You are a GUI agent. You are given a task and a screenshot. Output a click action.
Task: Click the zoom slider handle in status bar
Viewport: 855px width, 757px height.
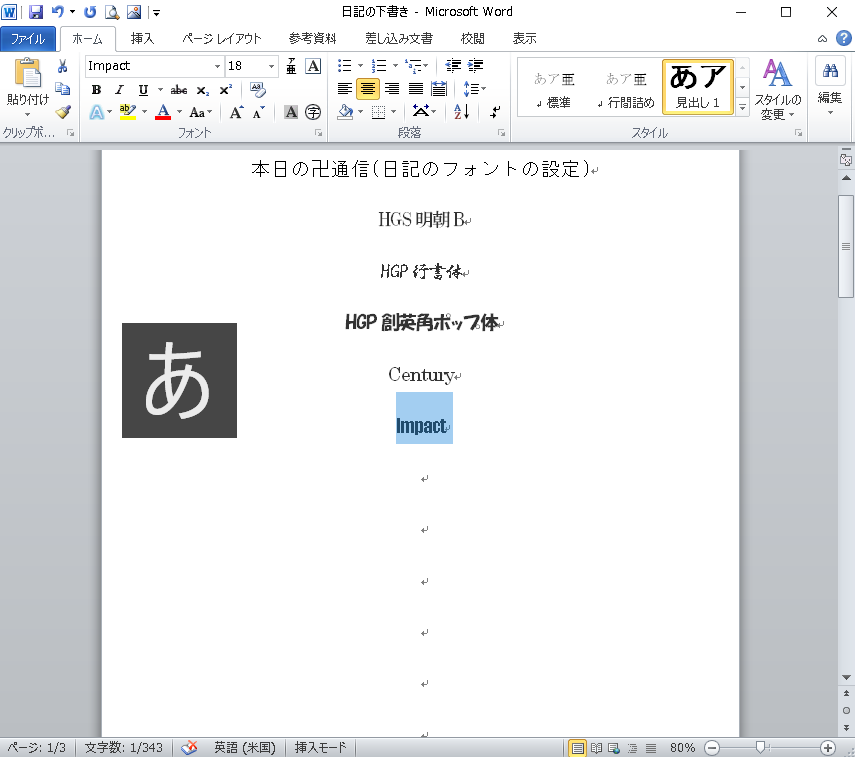[761, 747]
